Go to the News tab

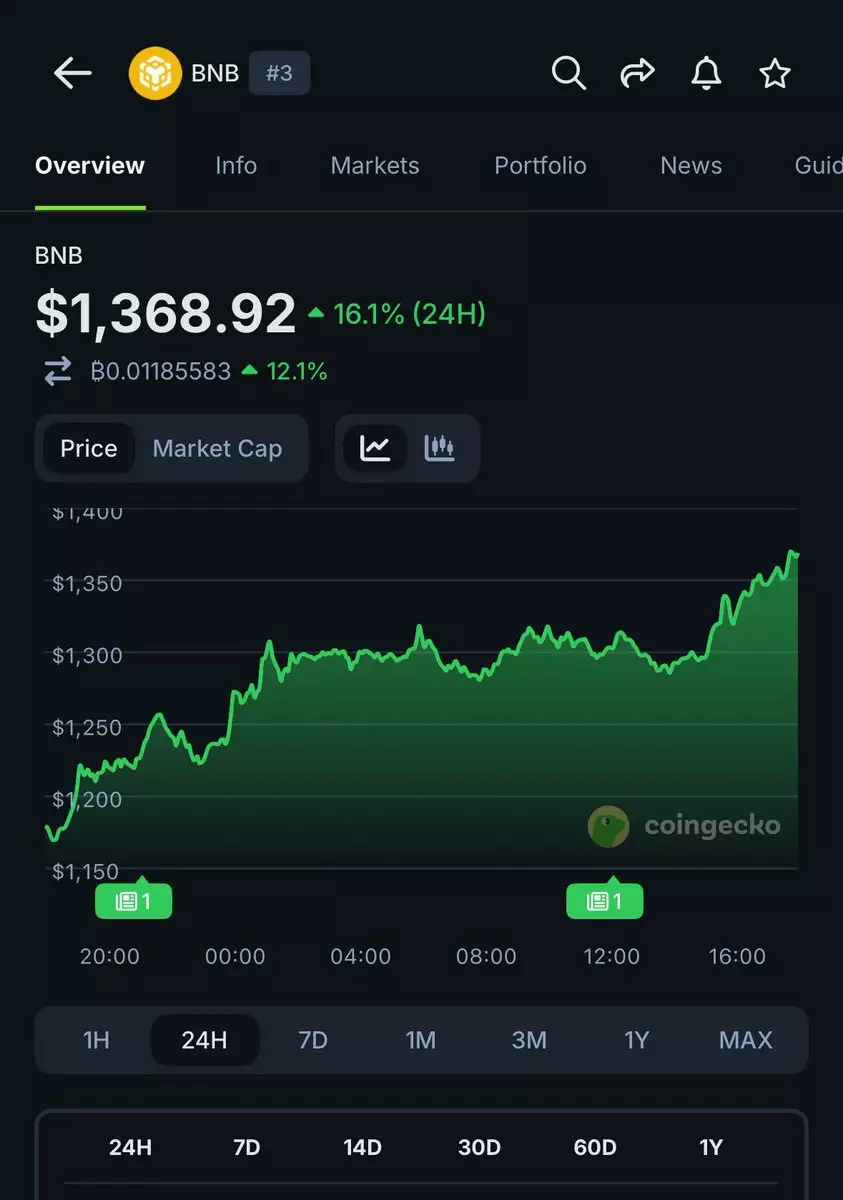(x=691, y=166)
